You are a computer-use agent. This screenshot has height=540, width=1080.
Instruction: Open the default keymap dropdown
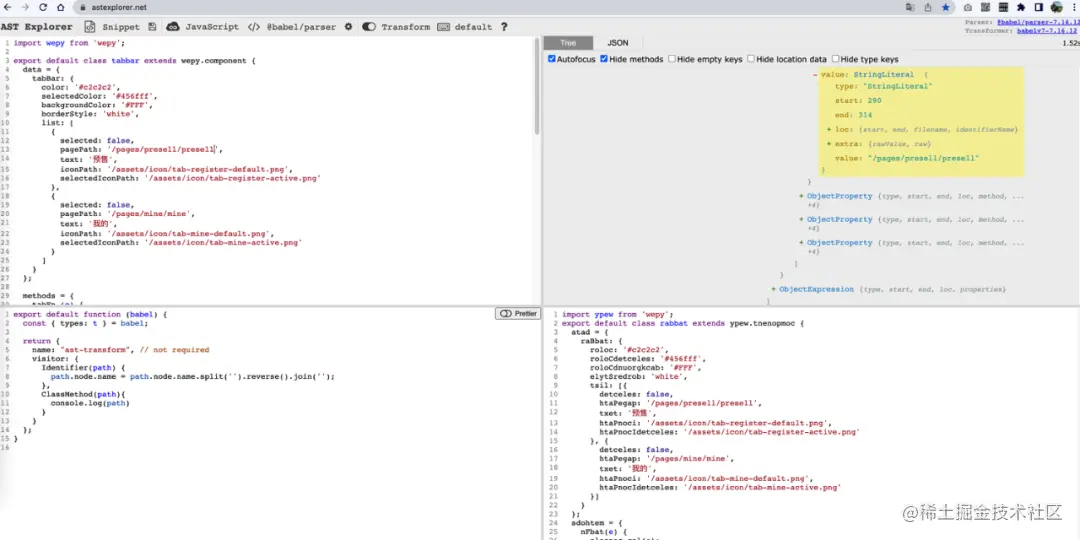(x=465, y=27)
